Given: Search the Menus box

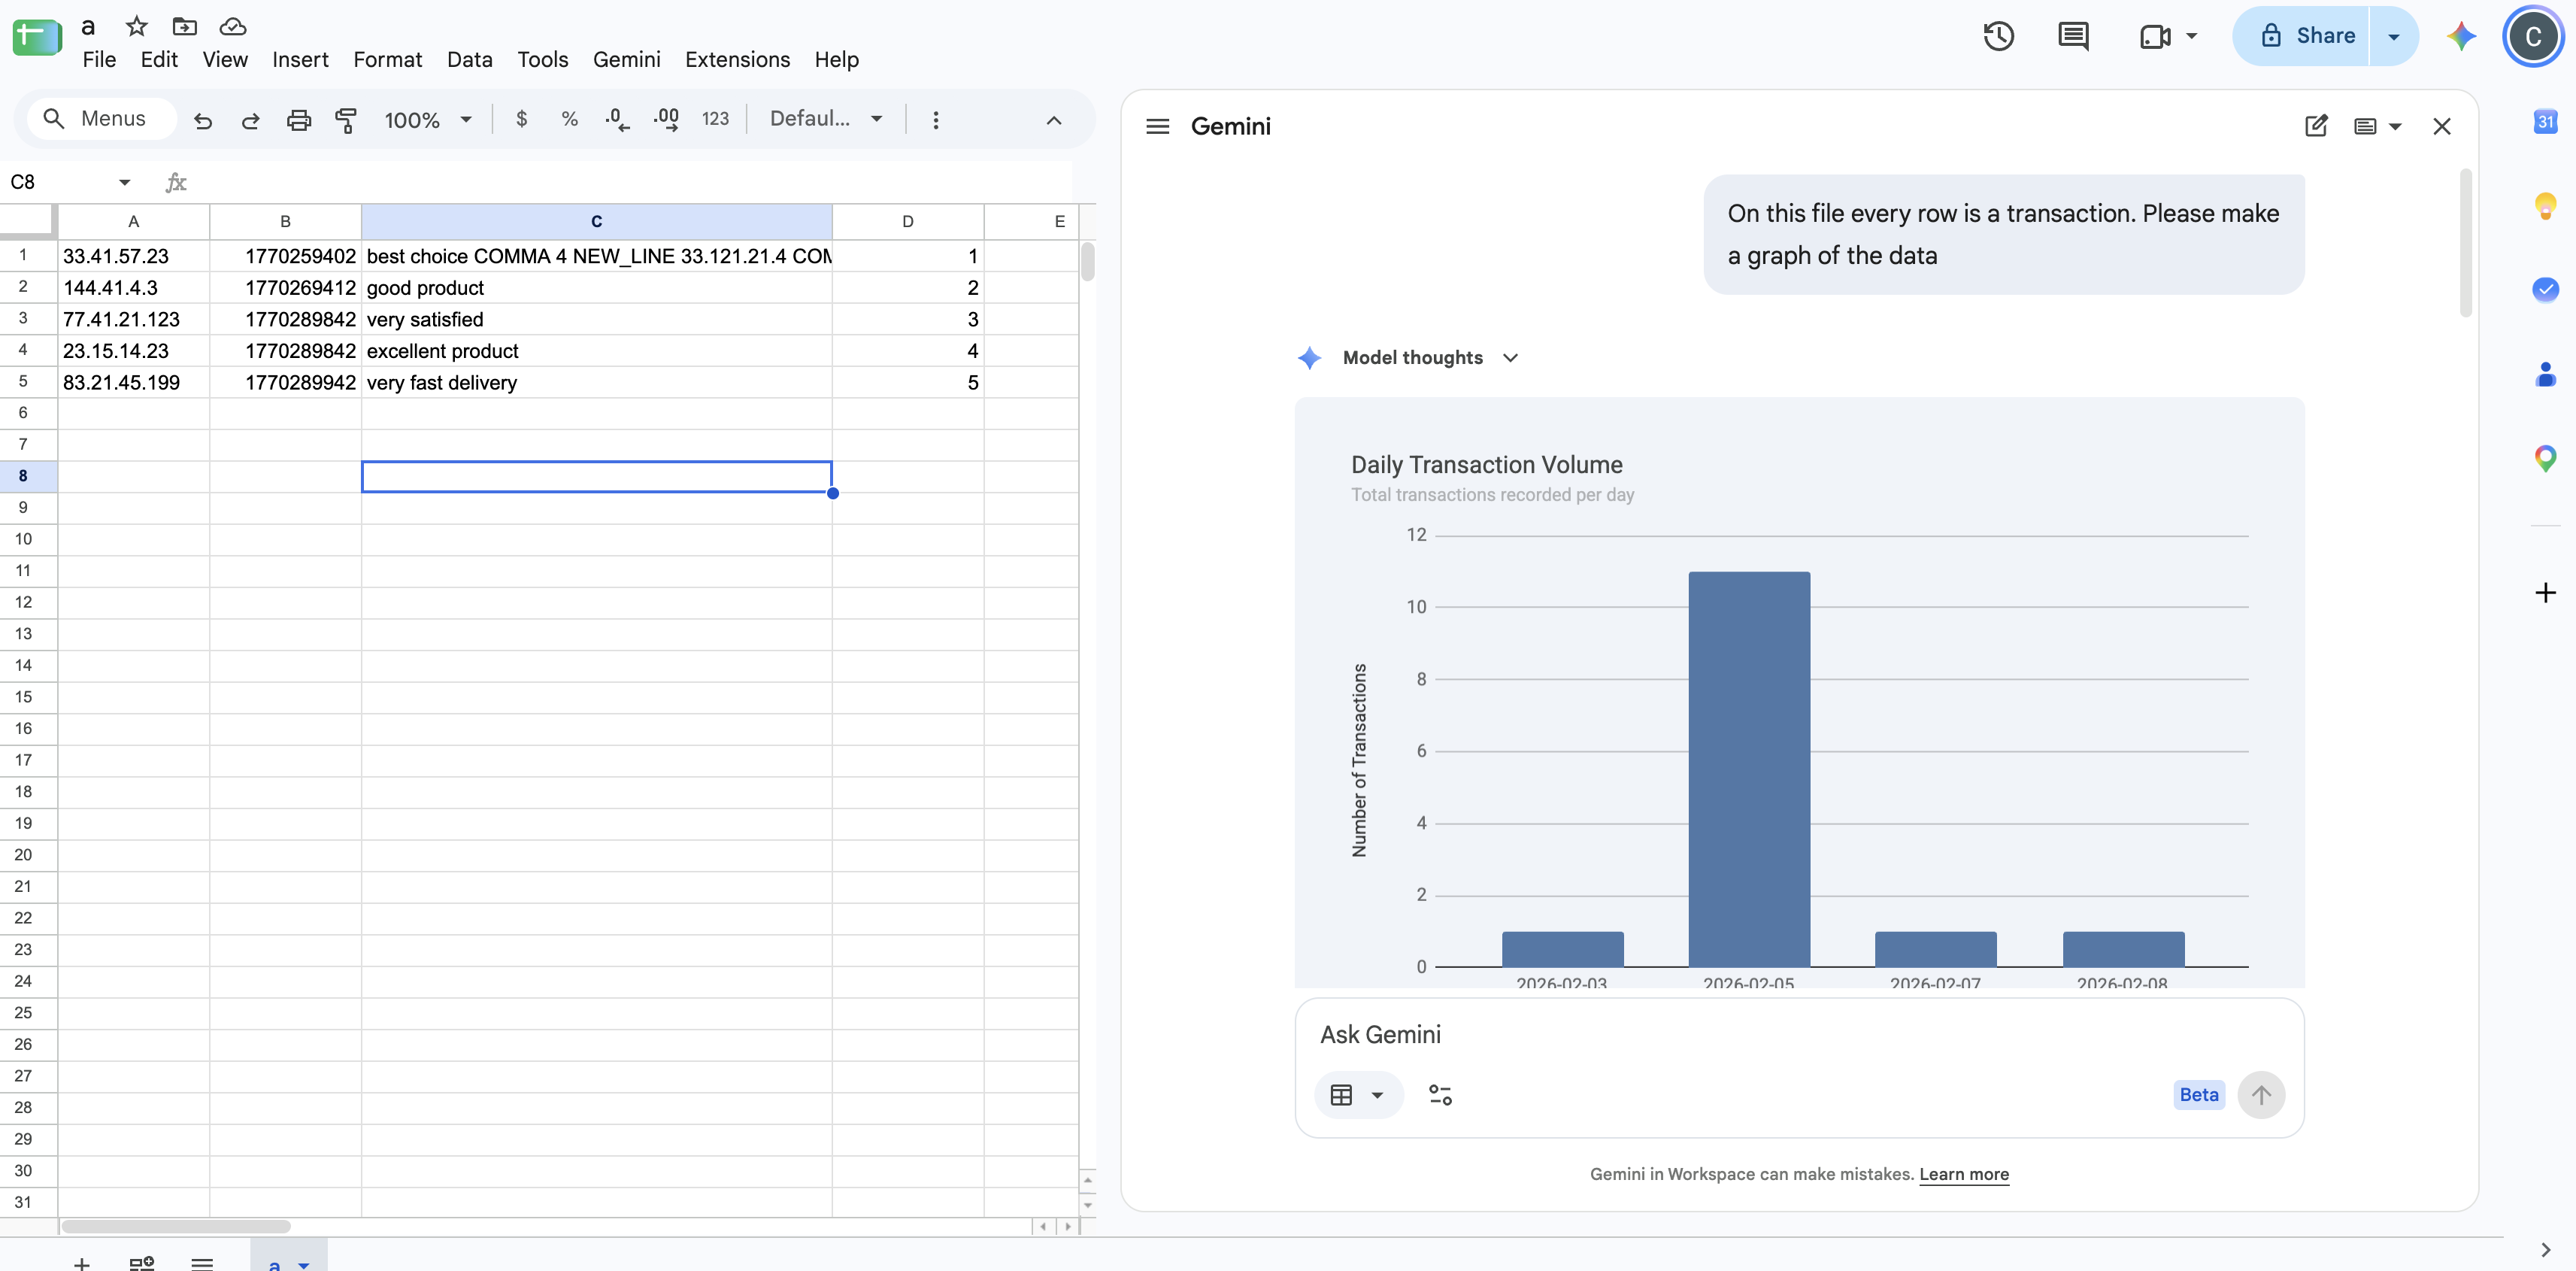Looking at the screenshot, I should pos(101,119).
